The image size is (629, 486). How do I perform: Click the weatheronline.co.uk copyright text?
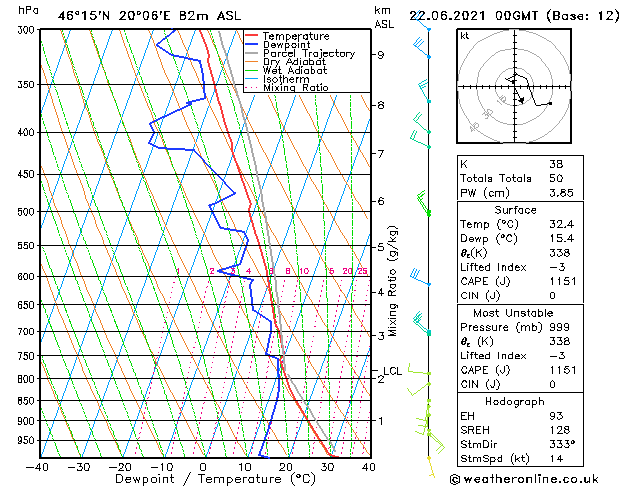click(524, 479)
